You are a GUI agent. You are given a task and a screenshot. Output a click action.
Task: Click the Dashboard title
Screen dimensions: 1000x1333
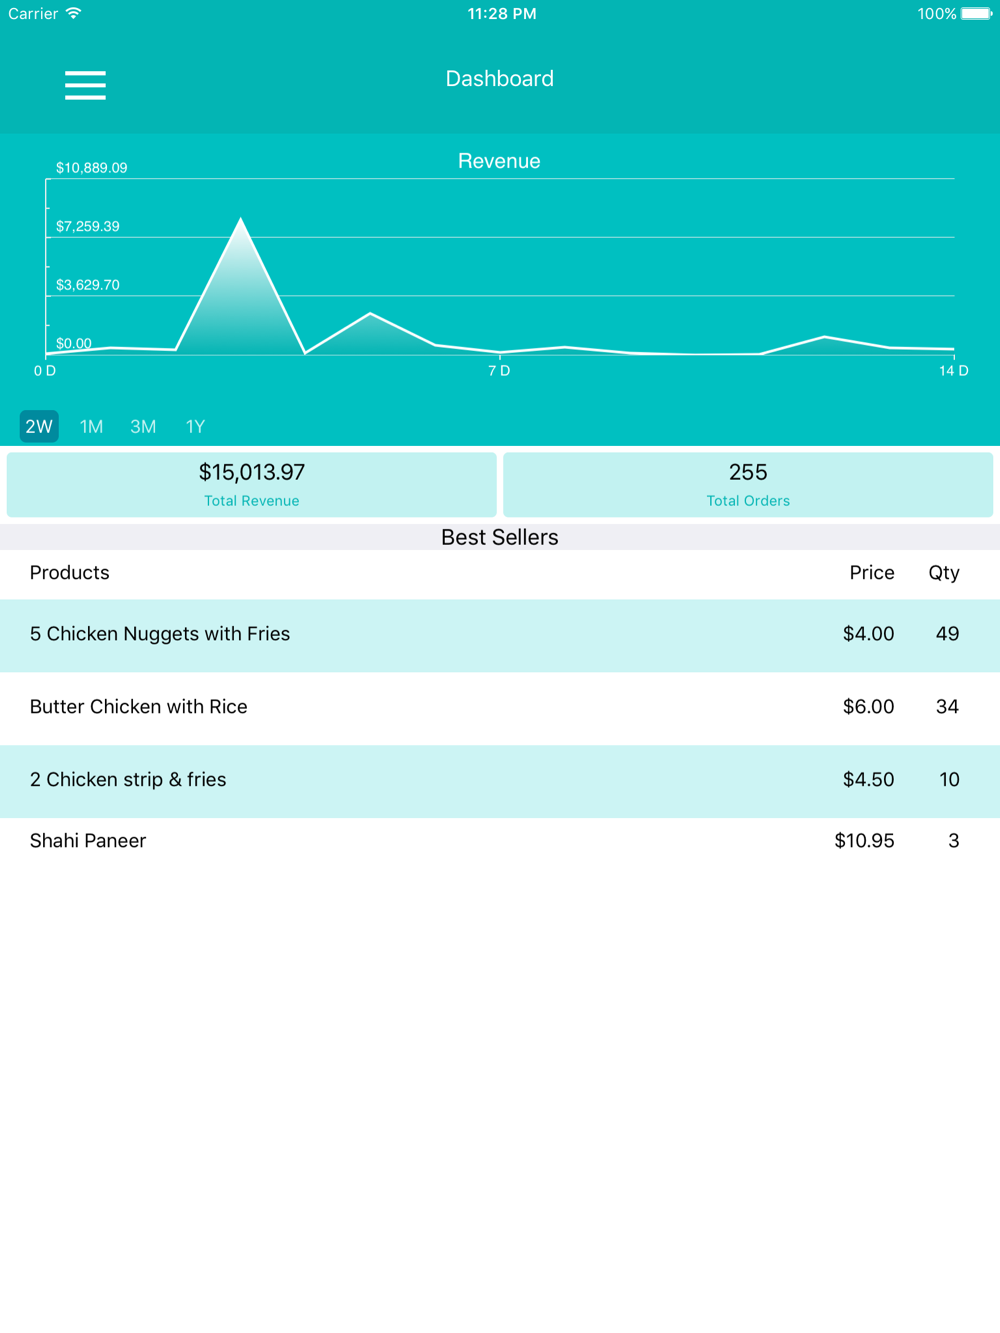[x=499, y=79]
